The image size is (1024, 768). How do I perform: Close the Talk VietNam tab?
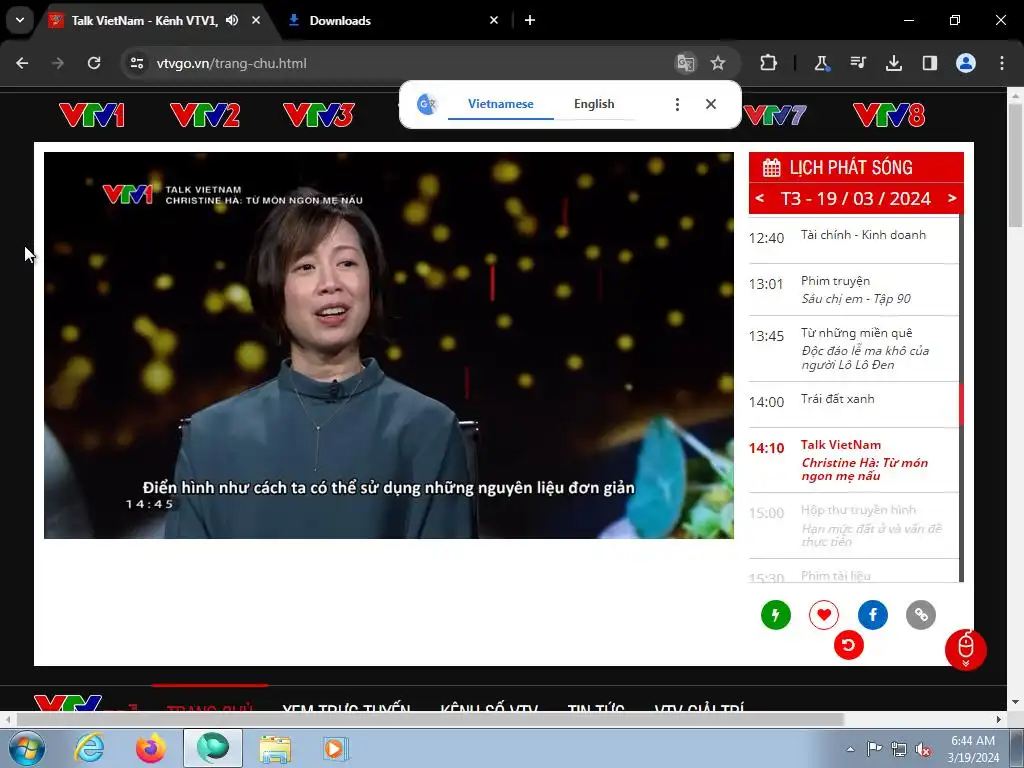(x=256, y=20)
